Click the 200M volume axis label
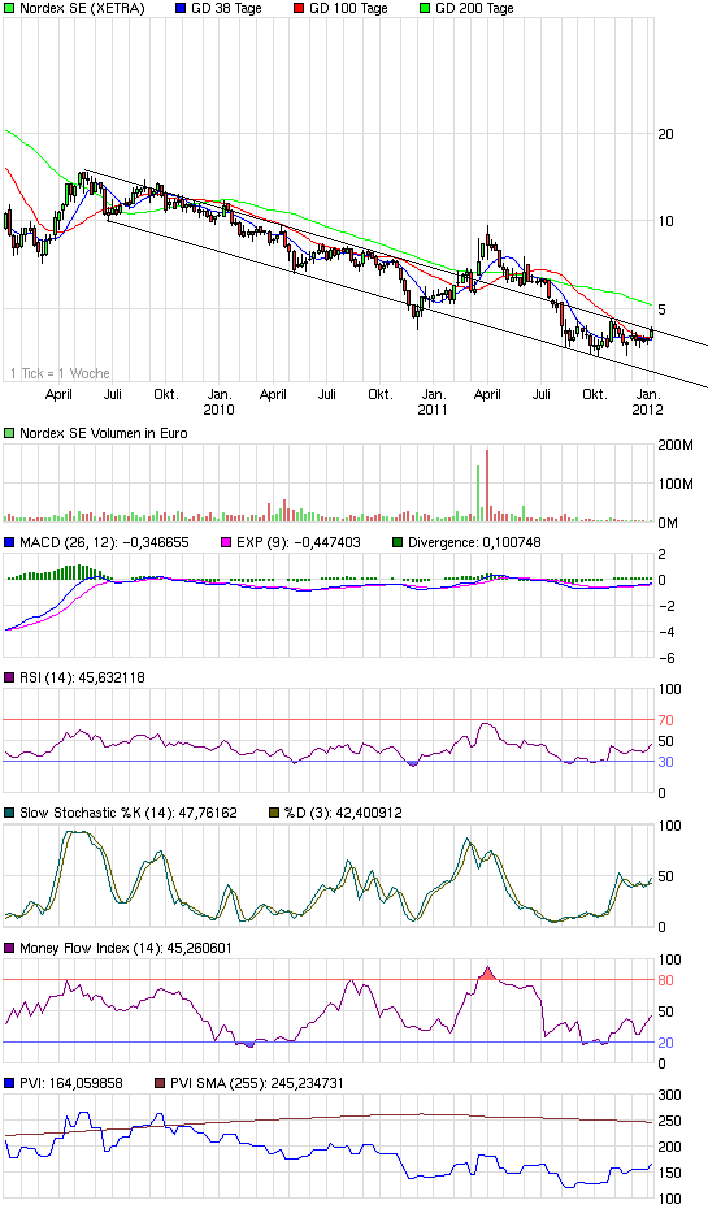Viewport: 708px width, 1209px height. (676, 445)
